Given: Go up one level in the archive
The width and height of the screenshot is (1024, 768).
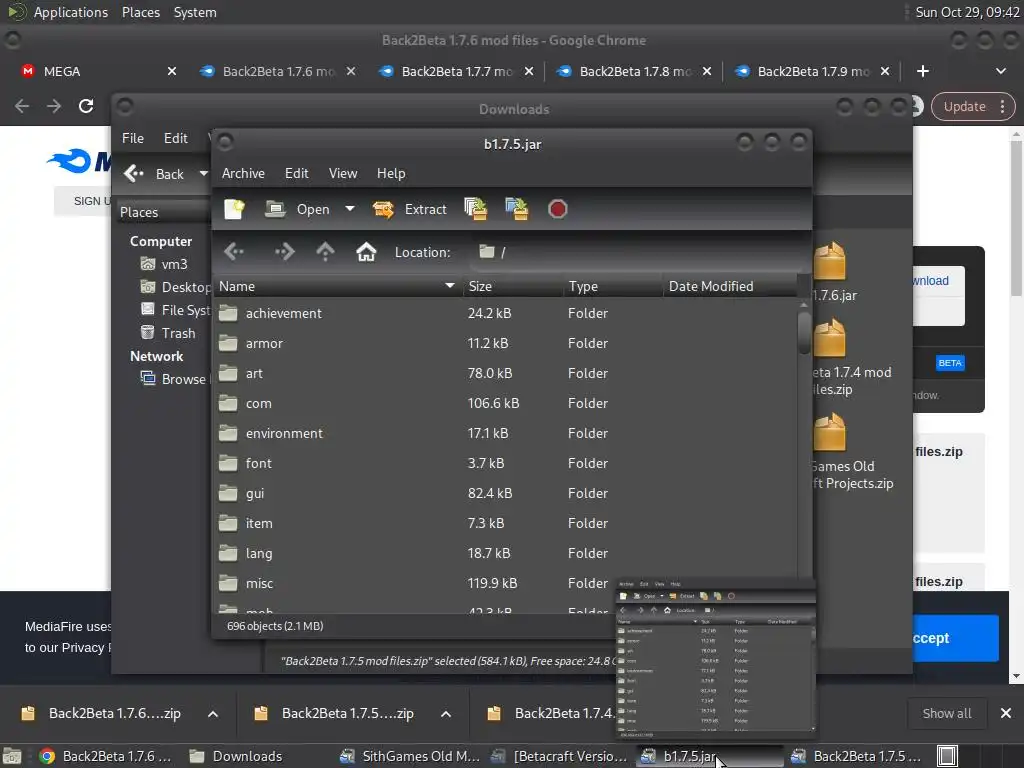Looking at the screenshot, I should coord(325,251).
